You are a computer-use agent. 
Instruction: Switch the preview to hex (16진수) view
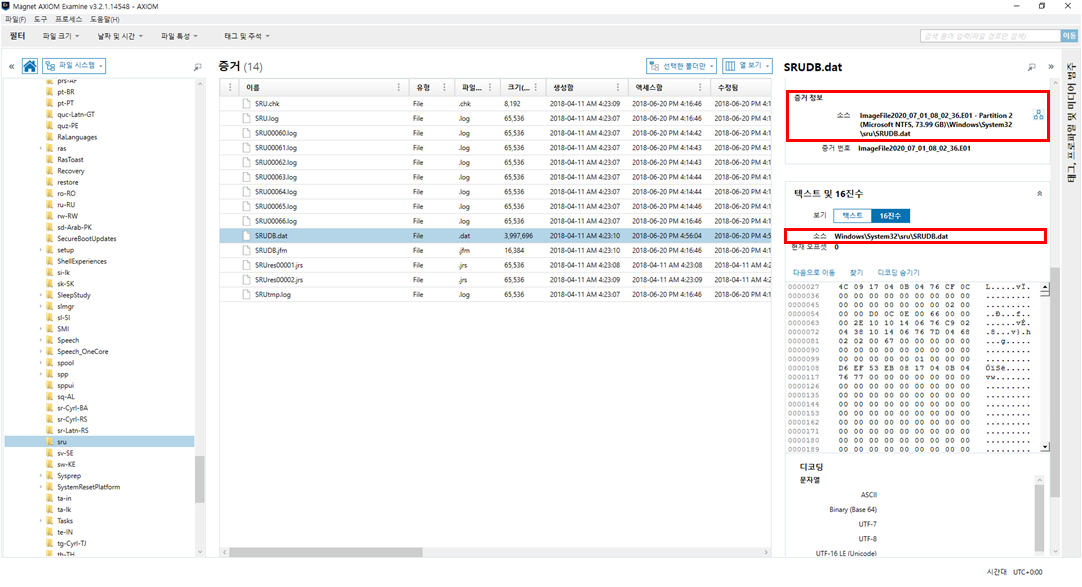coord(889,215)
